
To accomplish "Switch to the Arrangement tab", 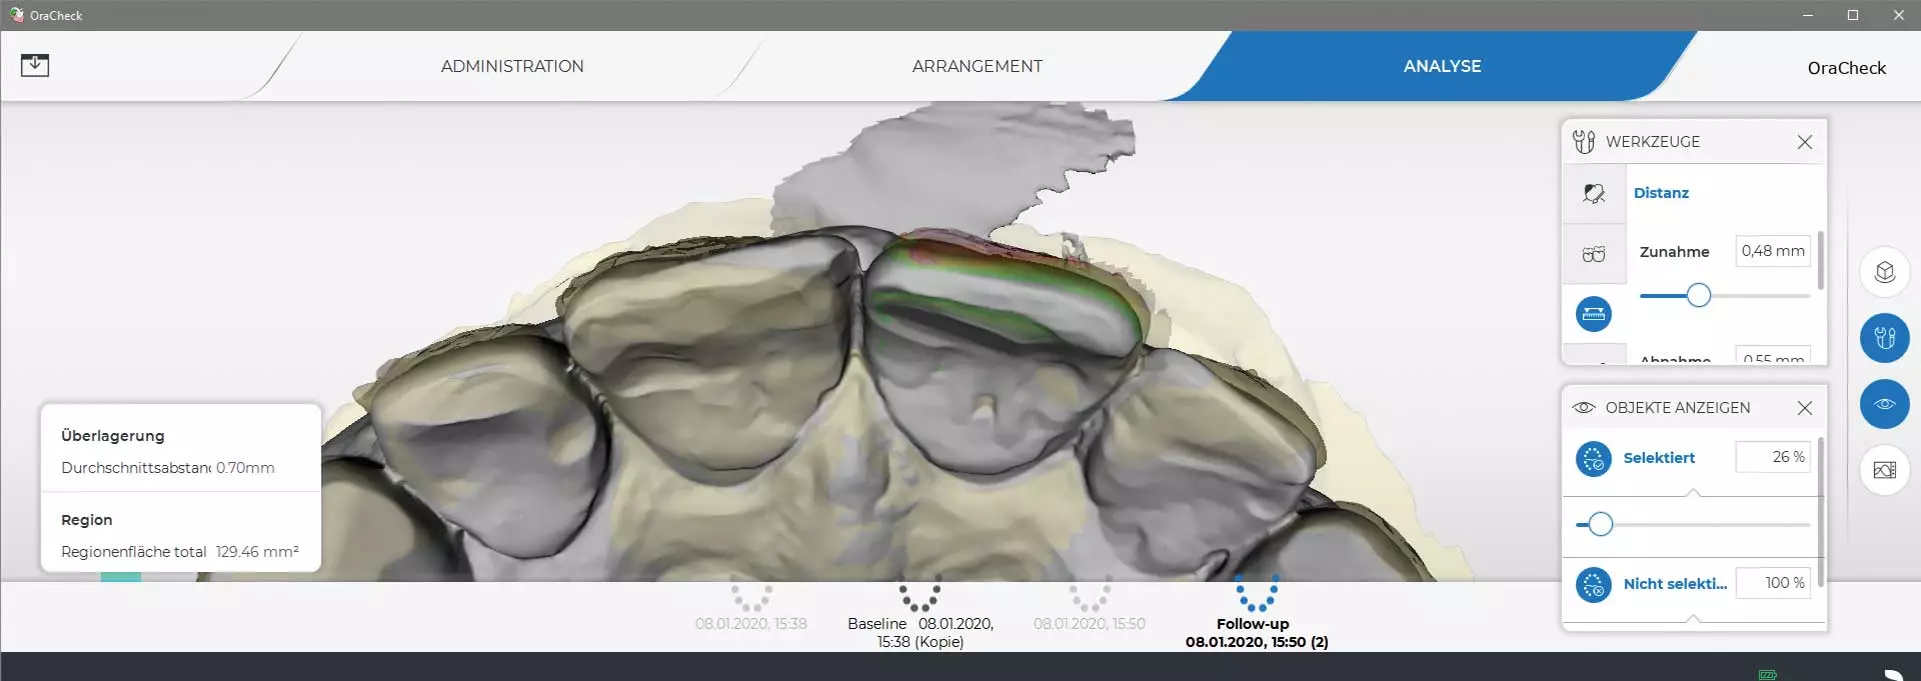I will point(977,66).
